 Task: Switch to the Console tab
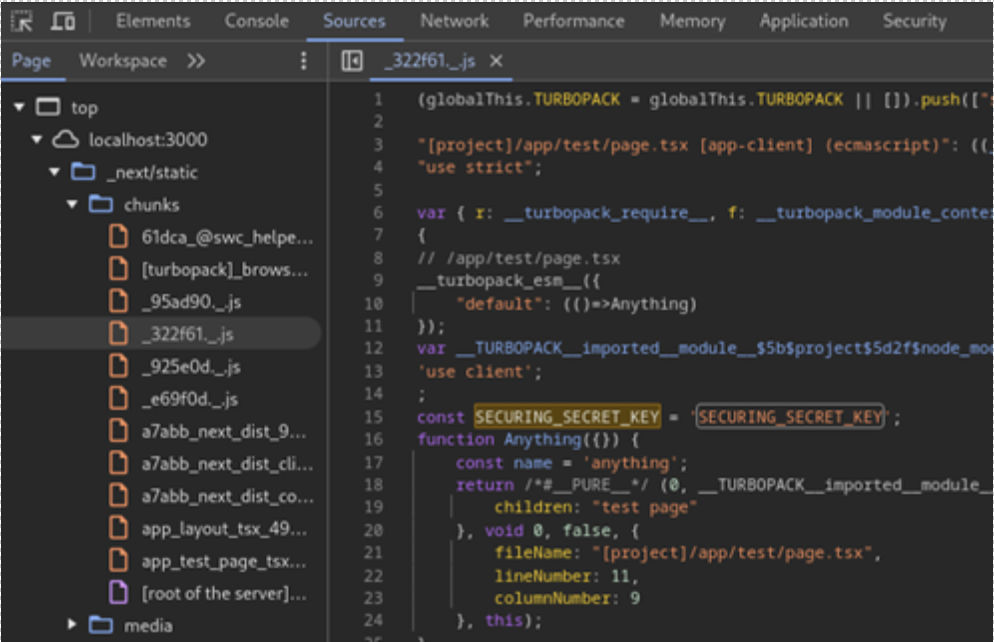tap(257, 21)
